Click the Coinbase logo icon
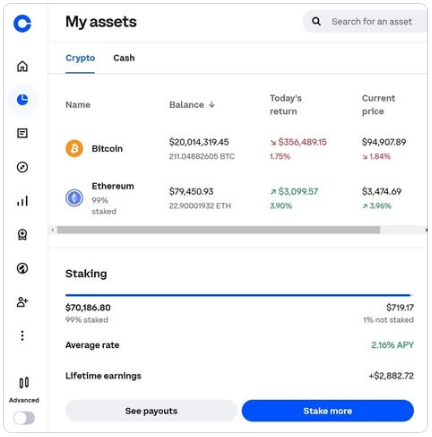 coord(22,23)
